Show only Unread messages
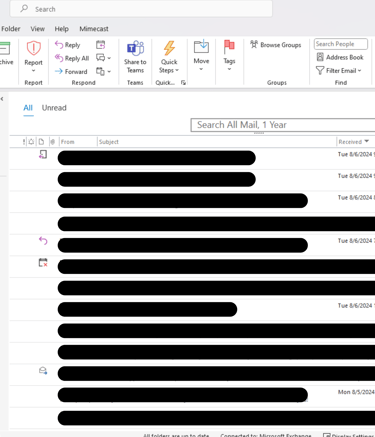The width and height of the screenshot is (375, 437). pyautogui.click(x=54, y=108)
